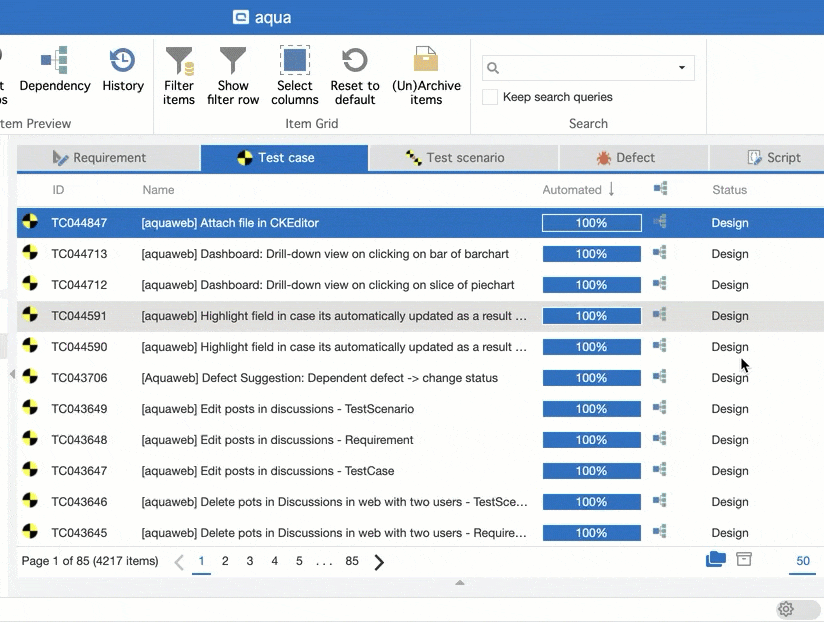Expand the bottom panel collapse arrow

pos(460,582)
